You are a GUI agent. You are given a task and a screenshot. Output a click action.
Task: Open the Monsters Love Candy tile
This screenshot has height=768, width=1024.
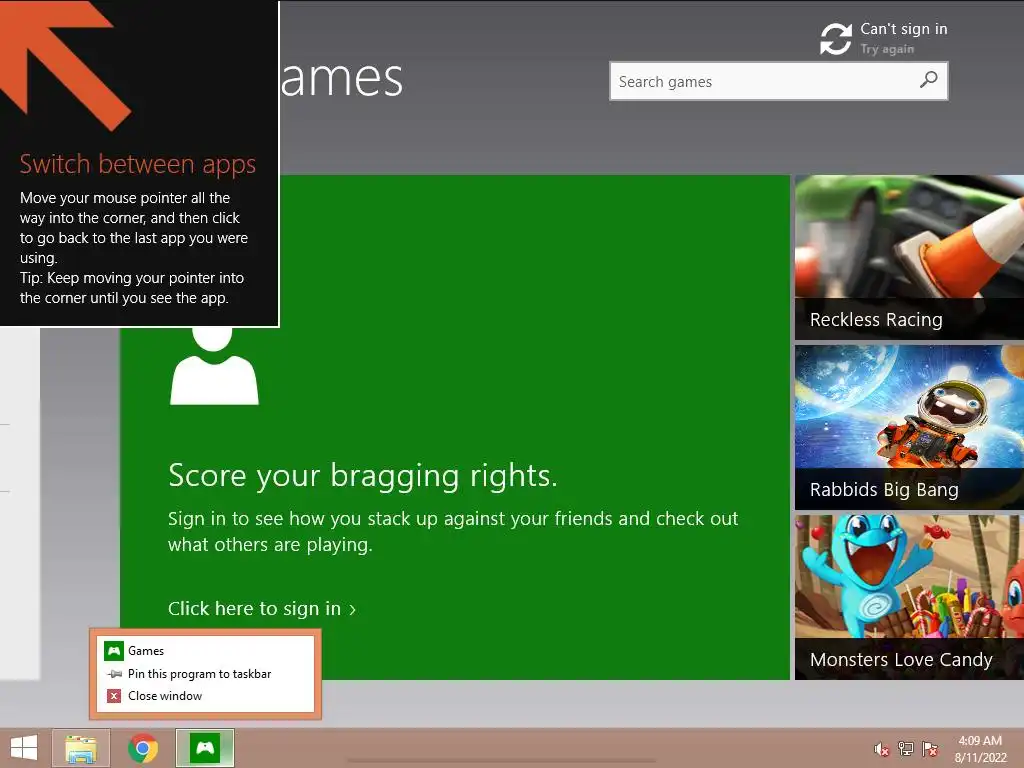click(909, 597)
